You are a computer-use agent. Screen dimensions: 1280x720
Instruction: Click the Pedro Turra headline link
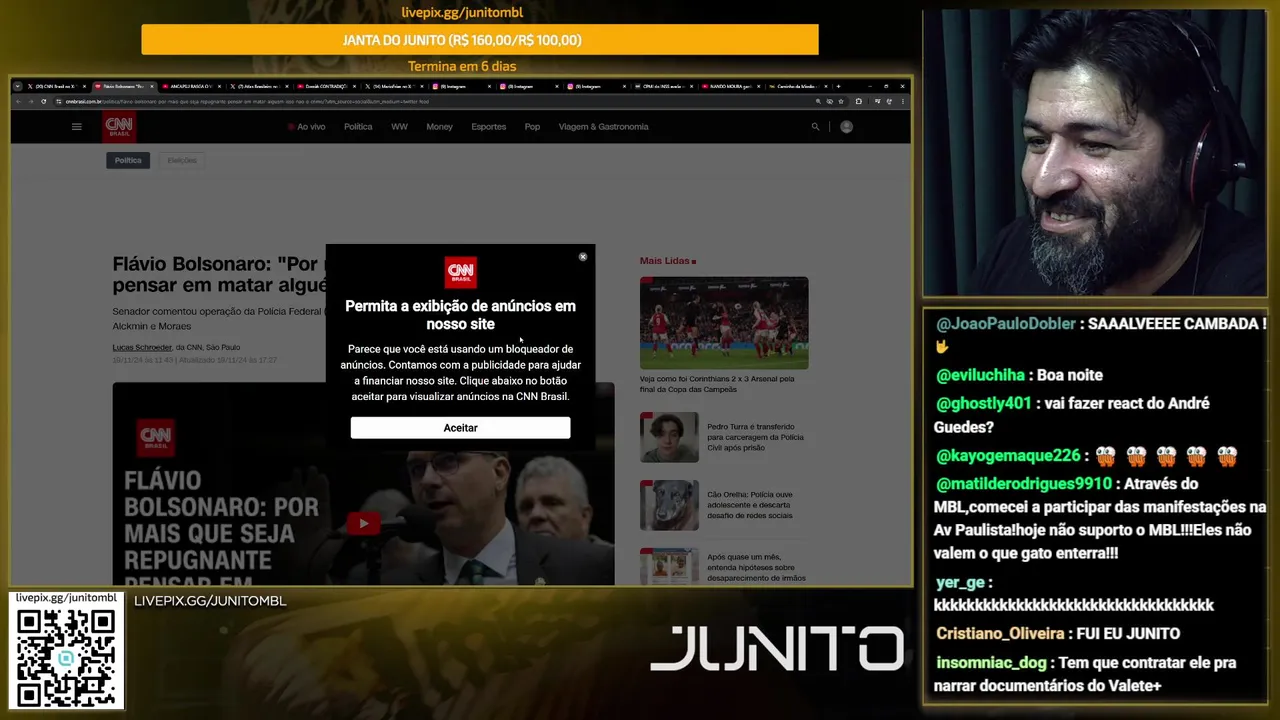755,437
